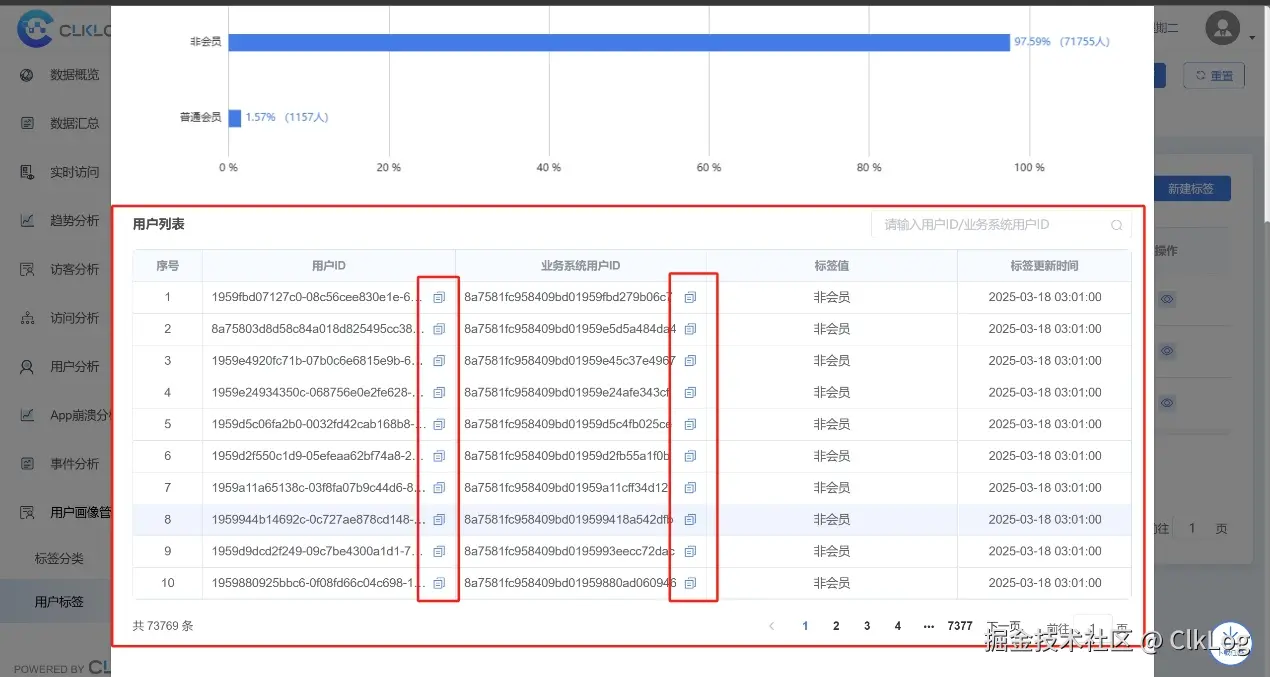Click the 数据概览 sidebar icon
This screenshot has width=1270, height=677.
pyautogui.click(x=28, y=74)
